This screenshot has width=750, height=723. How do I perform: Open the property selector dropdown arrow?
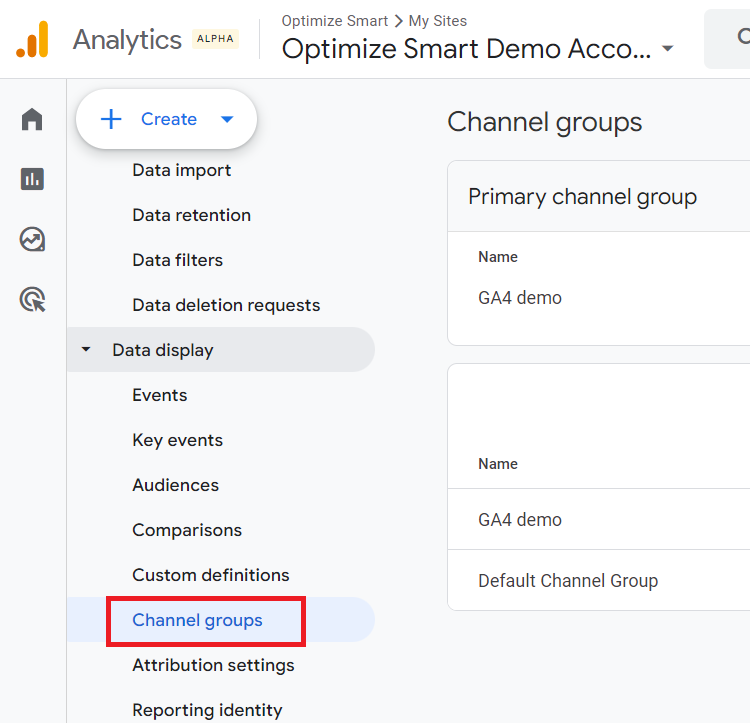(667, 48)
